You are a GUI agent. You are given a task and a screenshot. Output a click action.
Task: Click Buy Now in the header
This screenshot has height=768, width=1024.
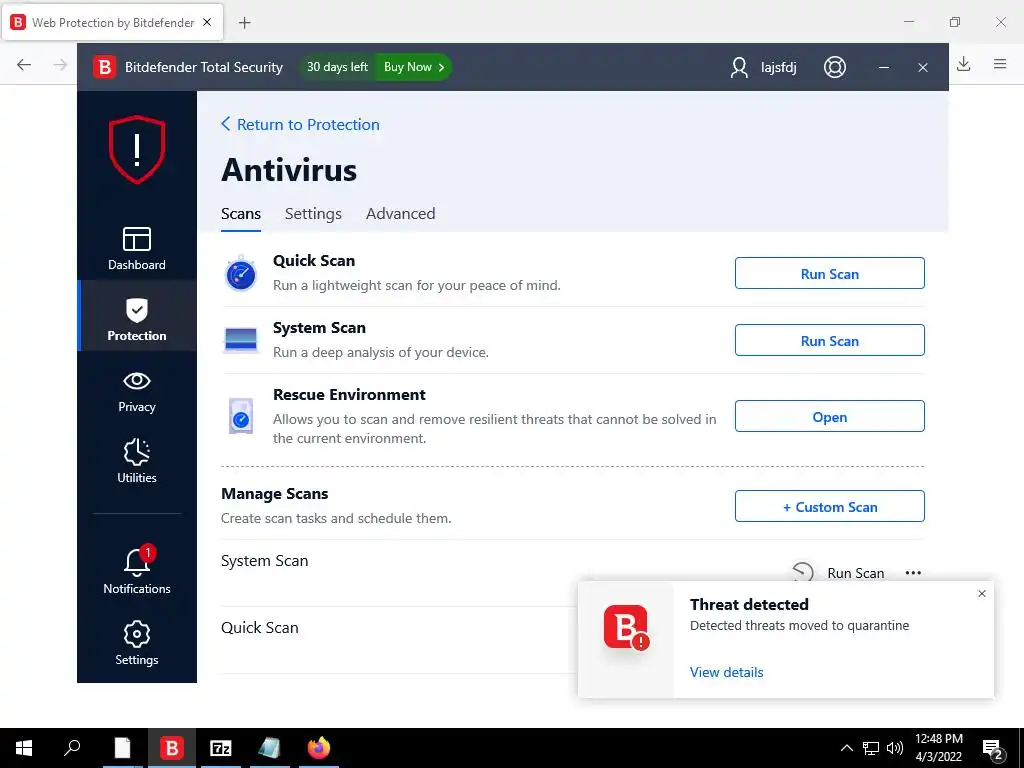tap(413, 67)
